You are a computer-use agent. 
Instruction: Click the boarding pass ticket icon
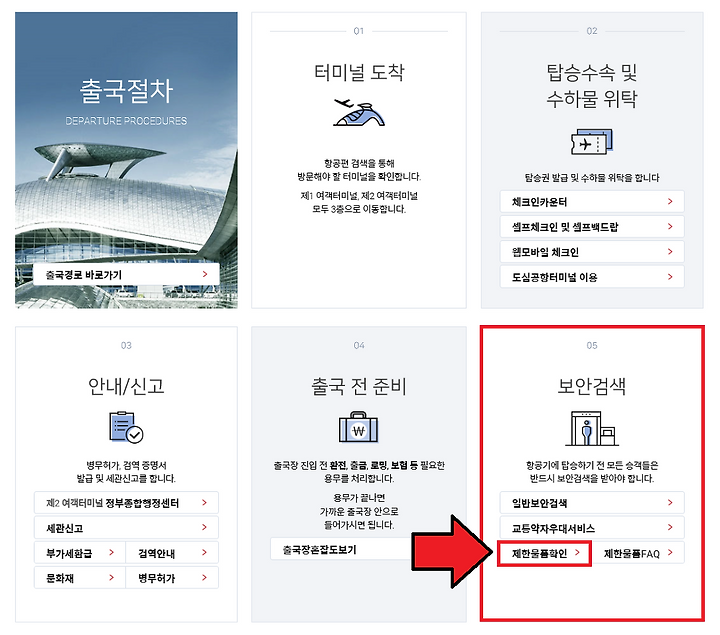coord(591,142)
